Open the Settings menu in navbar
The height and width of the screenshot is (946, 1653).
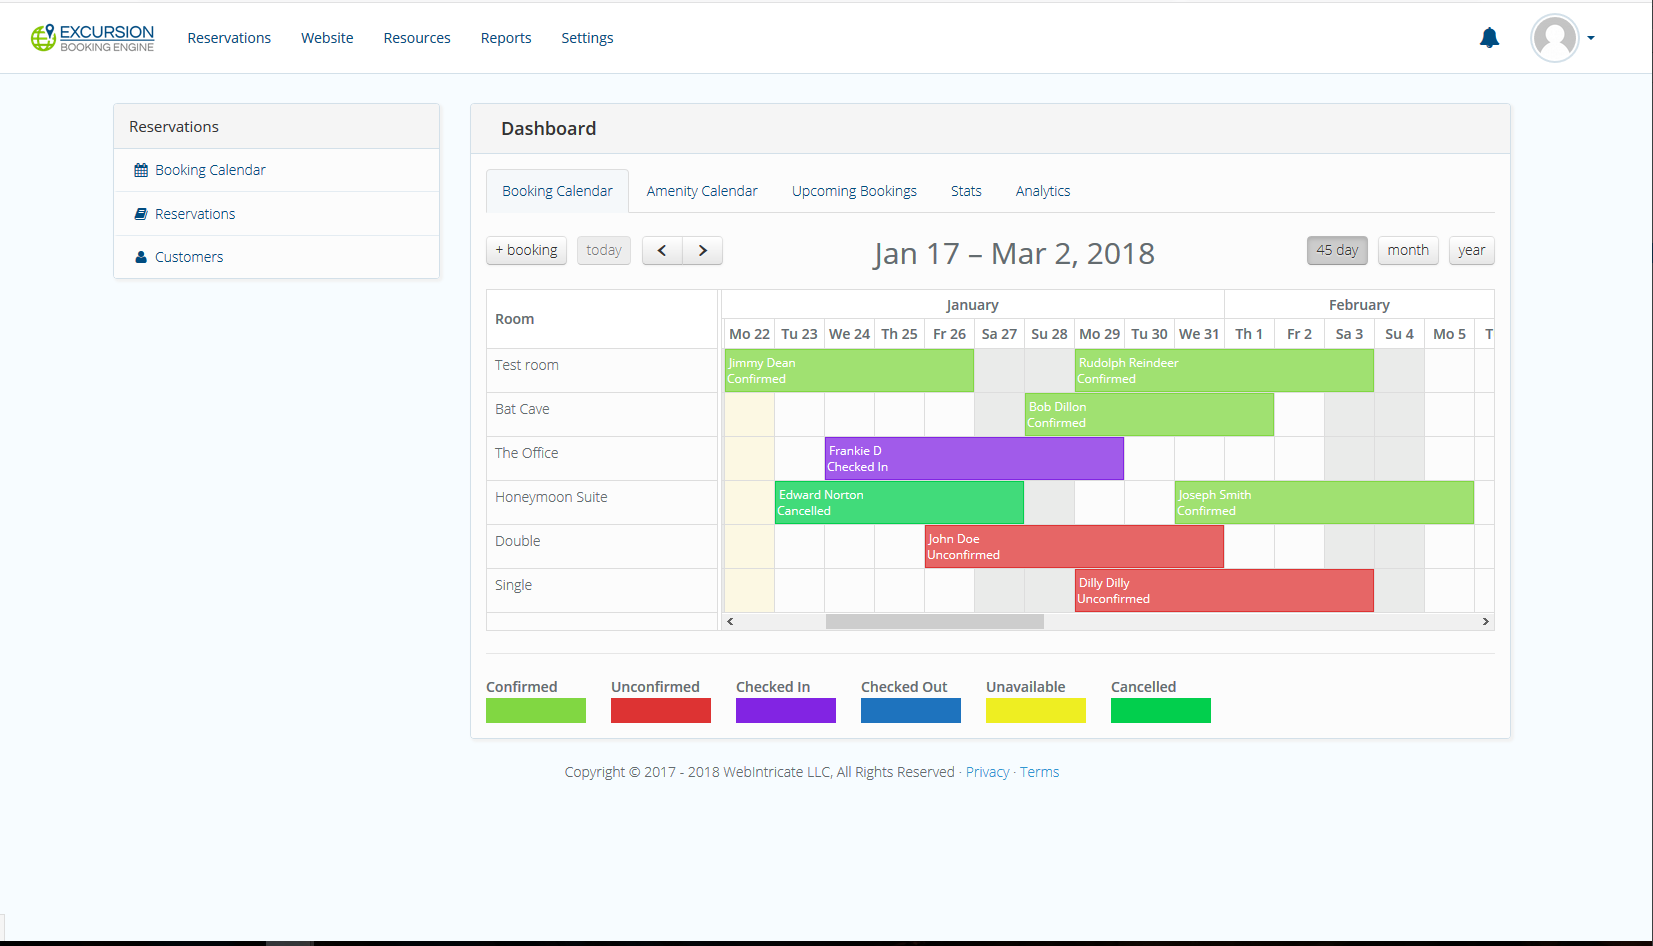pos(587,38)
